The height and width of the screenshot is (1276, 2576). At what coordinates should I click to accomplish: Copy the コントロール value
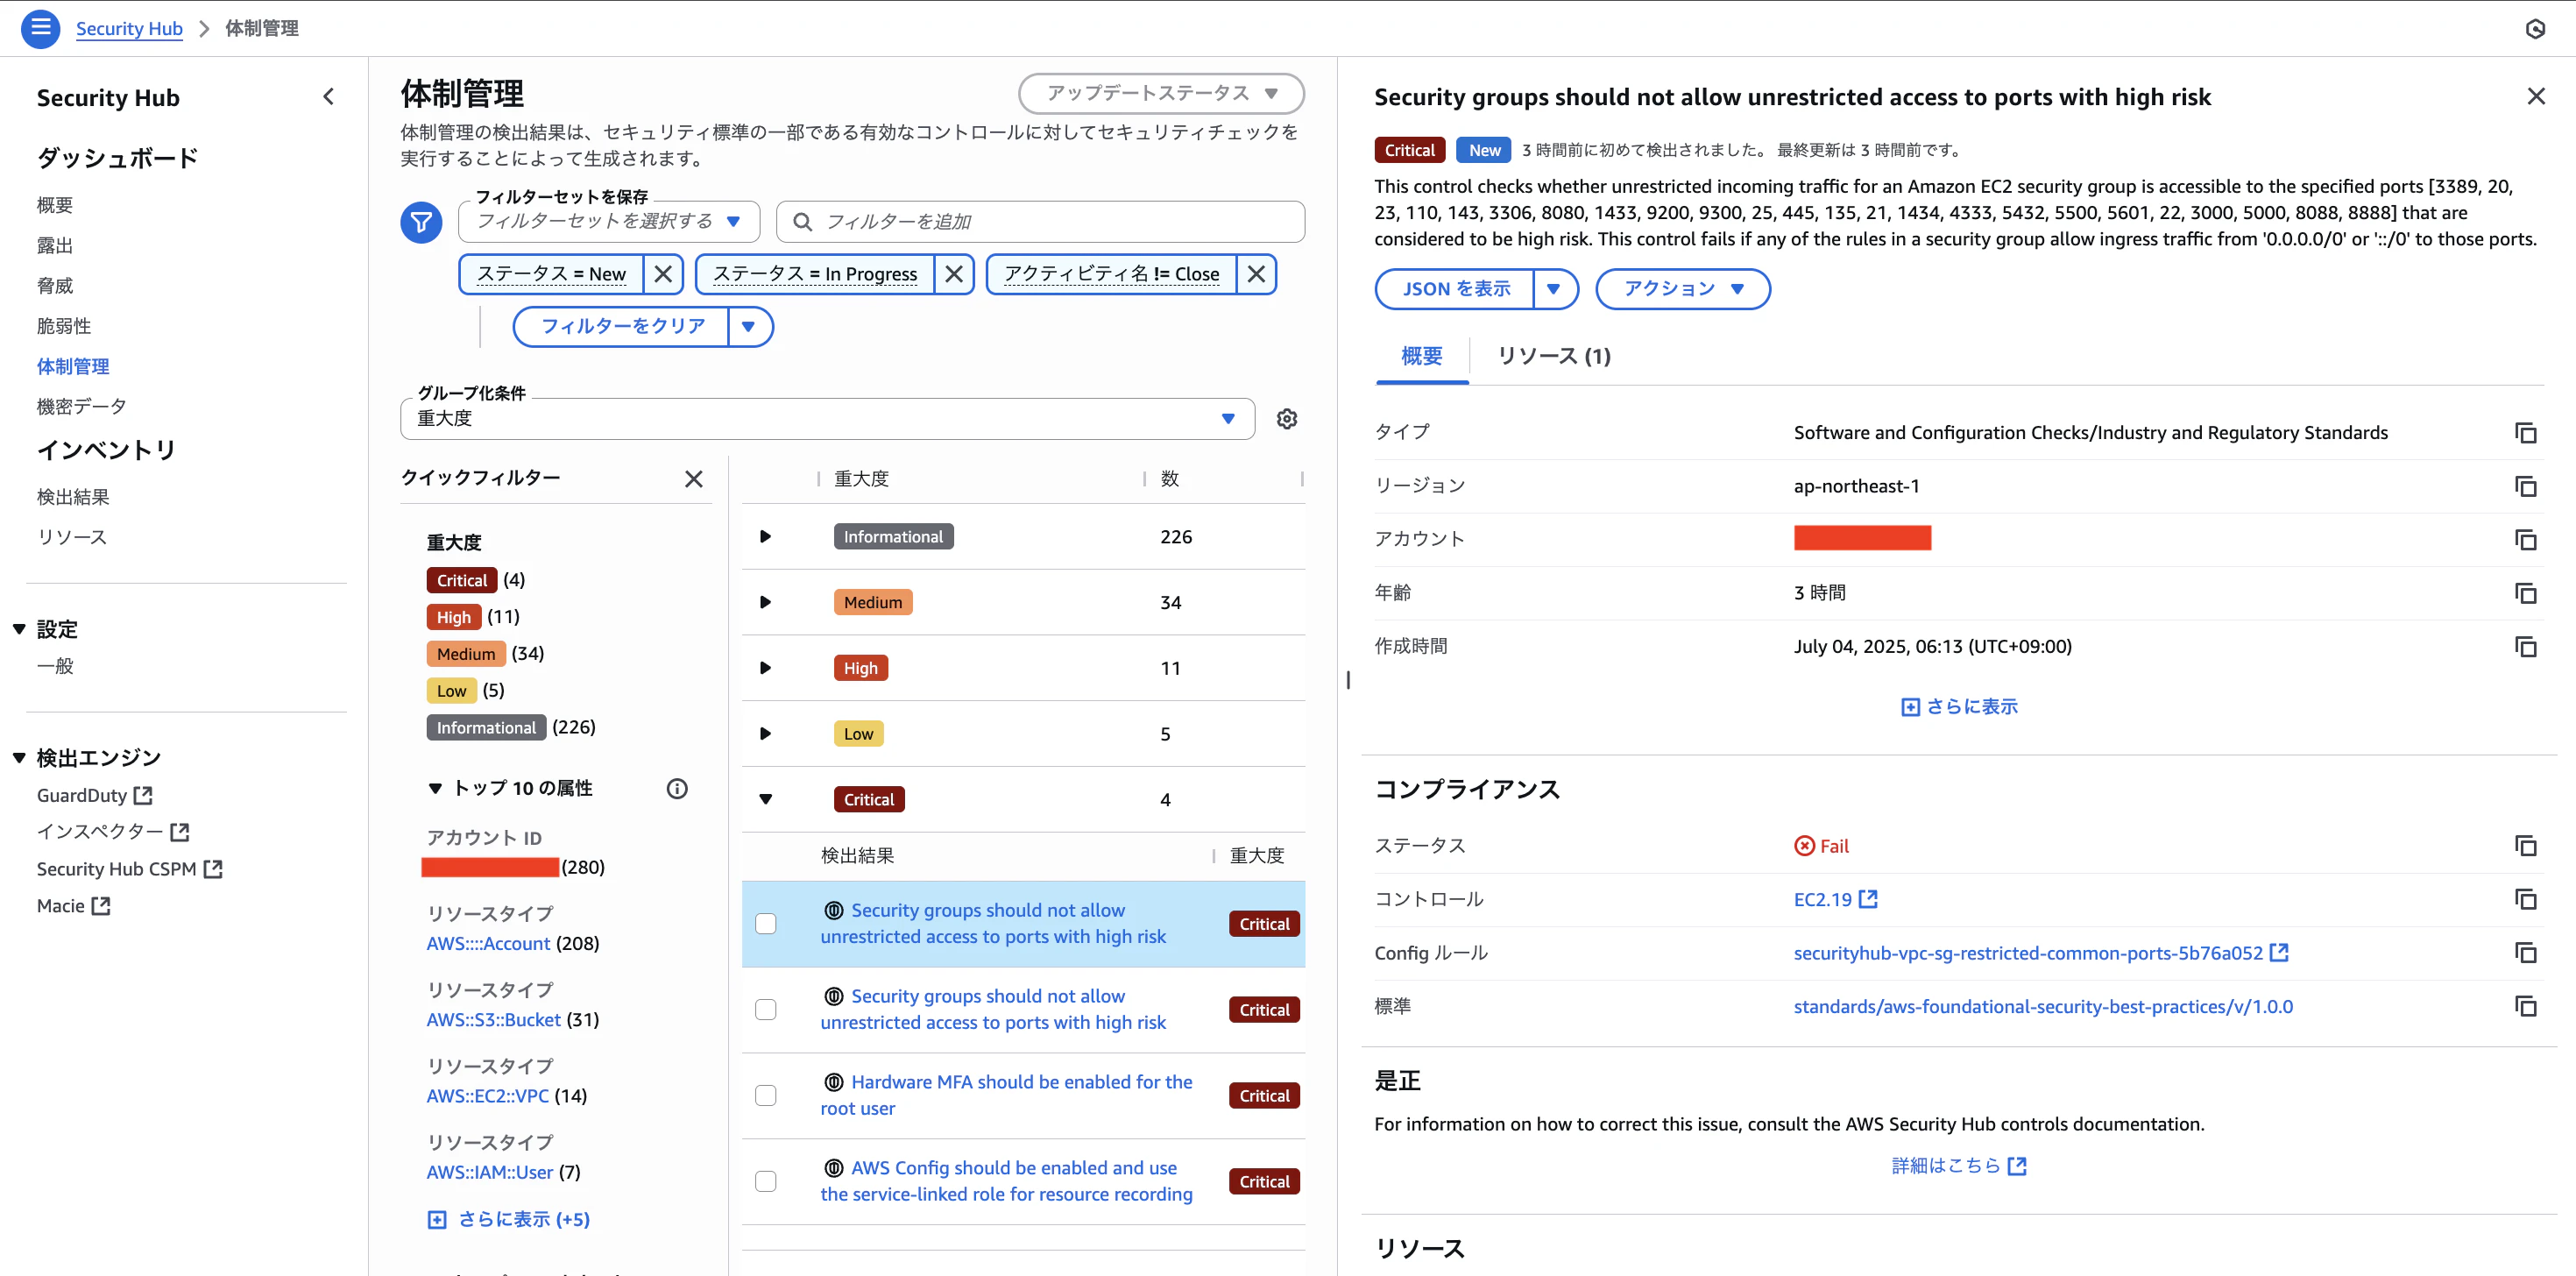(x=2525, y=899)
